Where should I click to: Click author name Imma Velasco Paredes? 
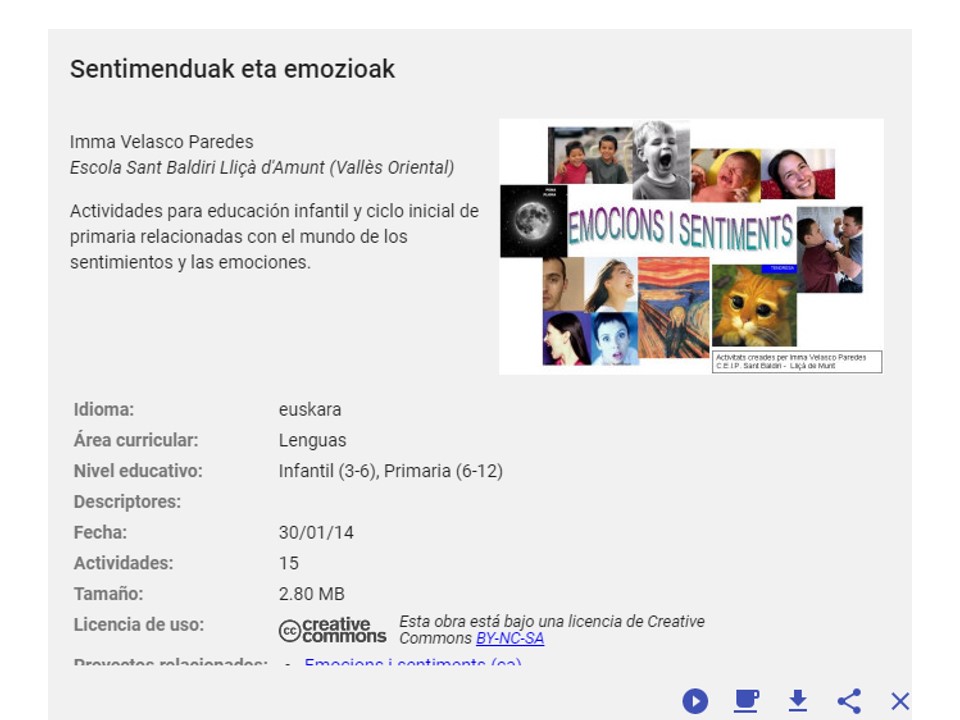[162, 141]
